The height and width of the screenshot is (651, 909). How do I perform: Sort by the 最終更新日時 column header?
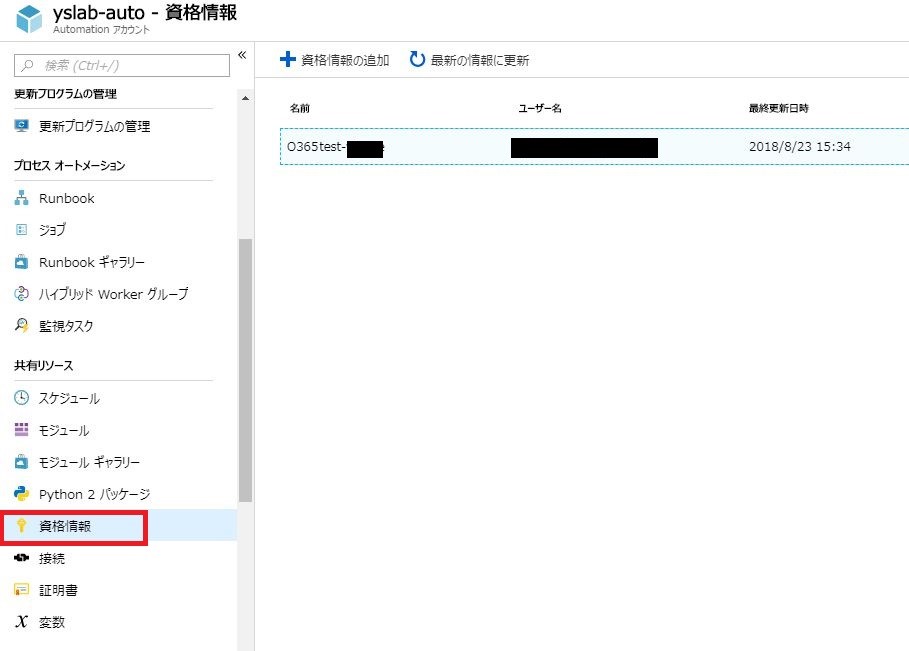pos(779,108)
